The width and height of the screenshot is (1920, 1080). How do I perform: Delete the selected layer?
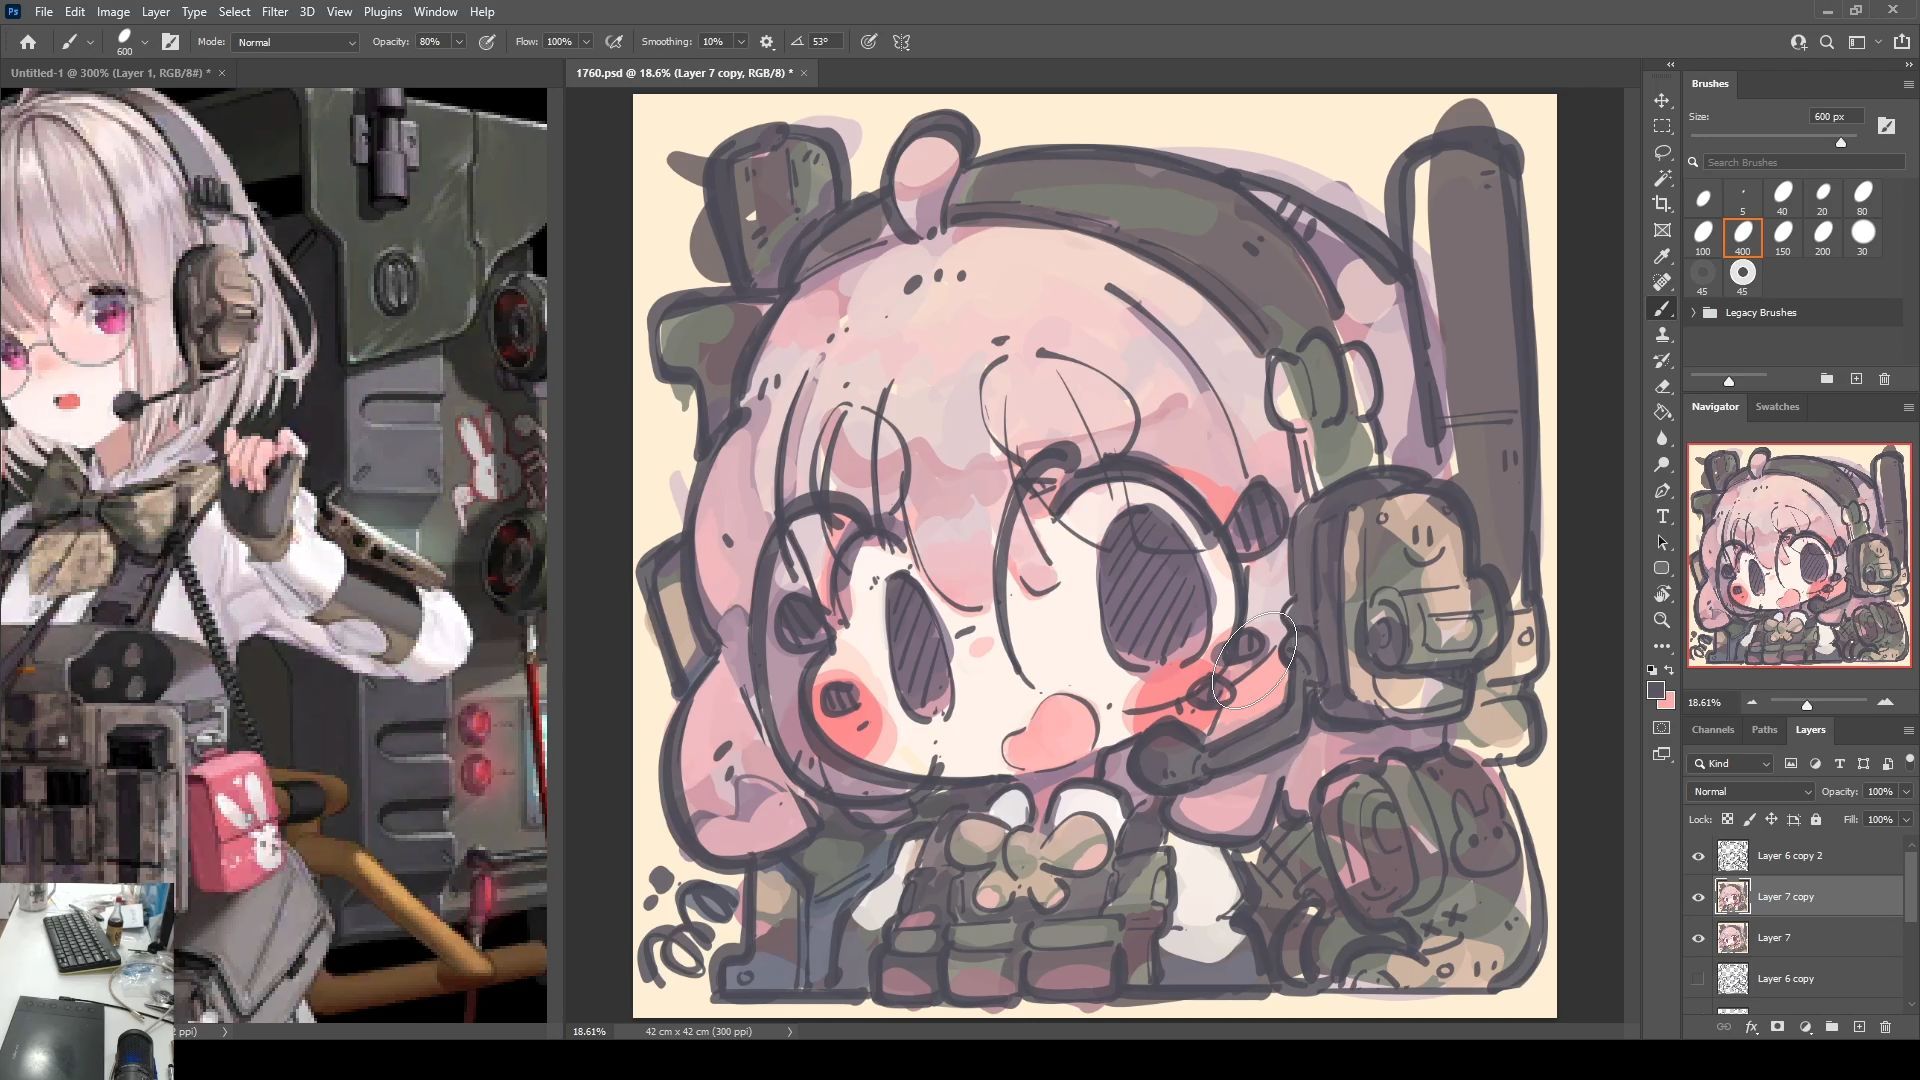1885,1027
